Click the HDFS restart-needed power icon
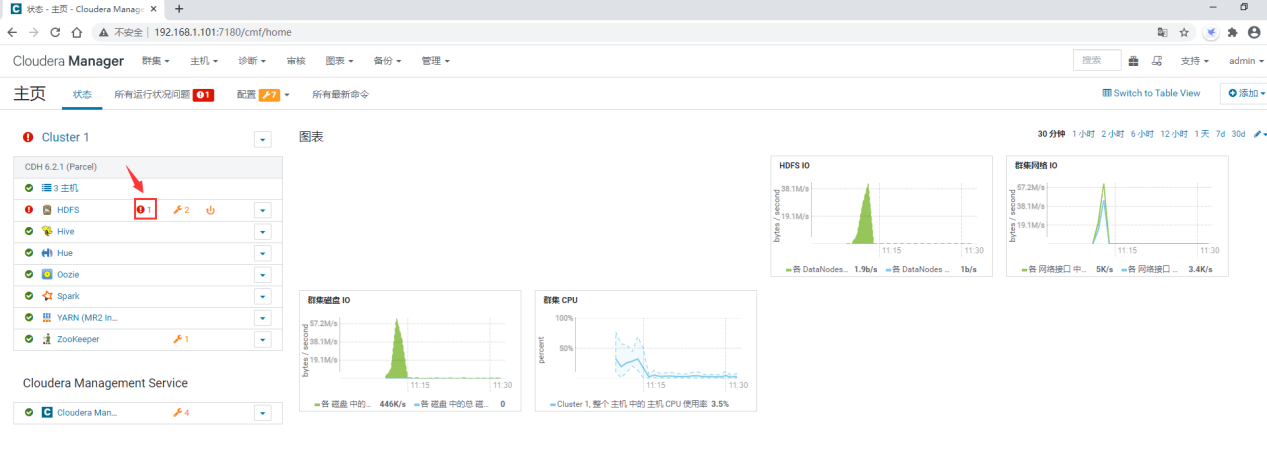Screen dimensions: 1267x456 210,210
